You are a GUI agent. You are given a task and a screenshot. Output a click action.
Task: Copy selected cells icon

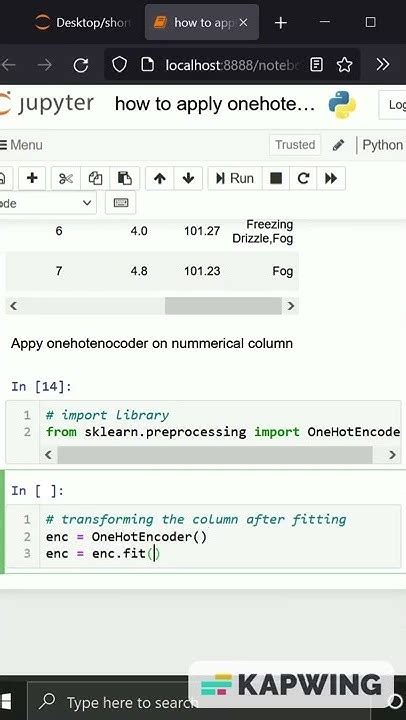(x=95, y=178)
